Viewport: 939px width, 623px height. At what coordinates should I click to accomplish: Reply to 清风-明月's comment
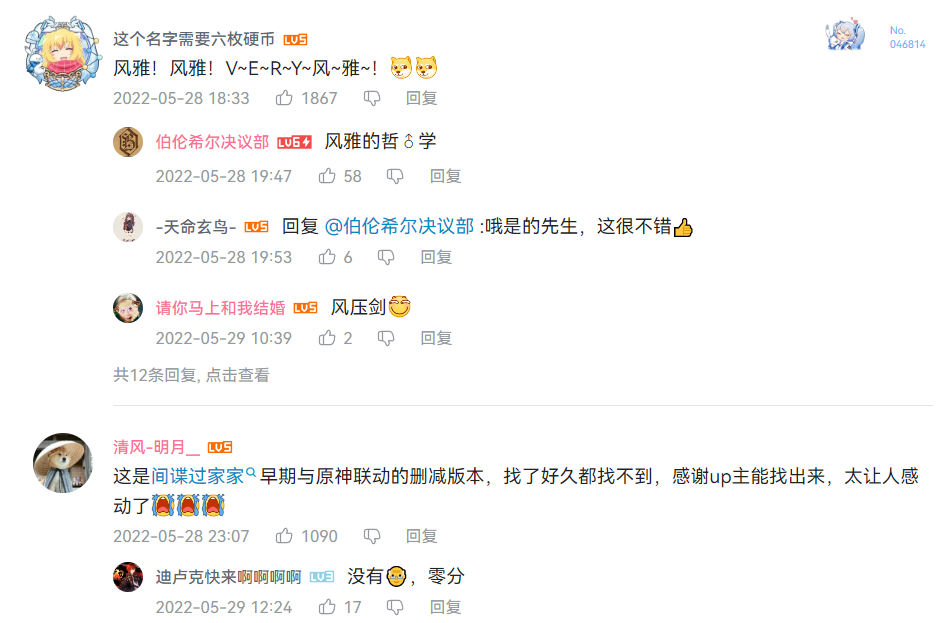click(x=421, y=536)
